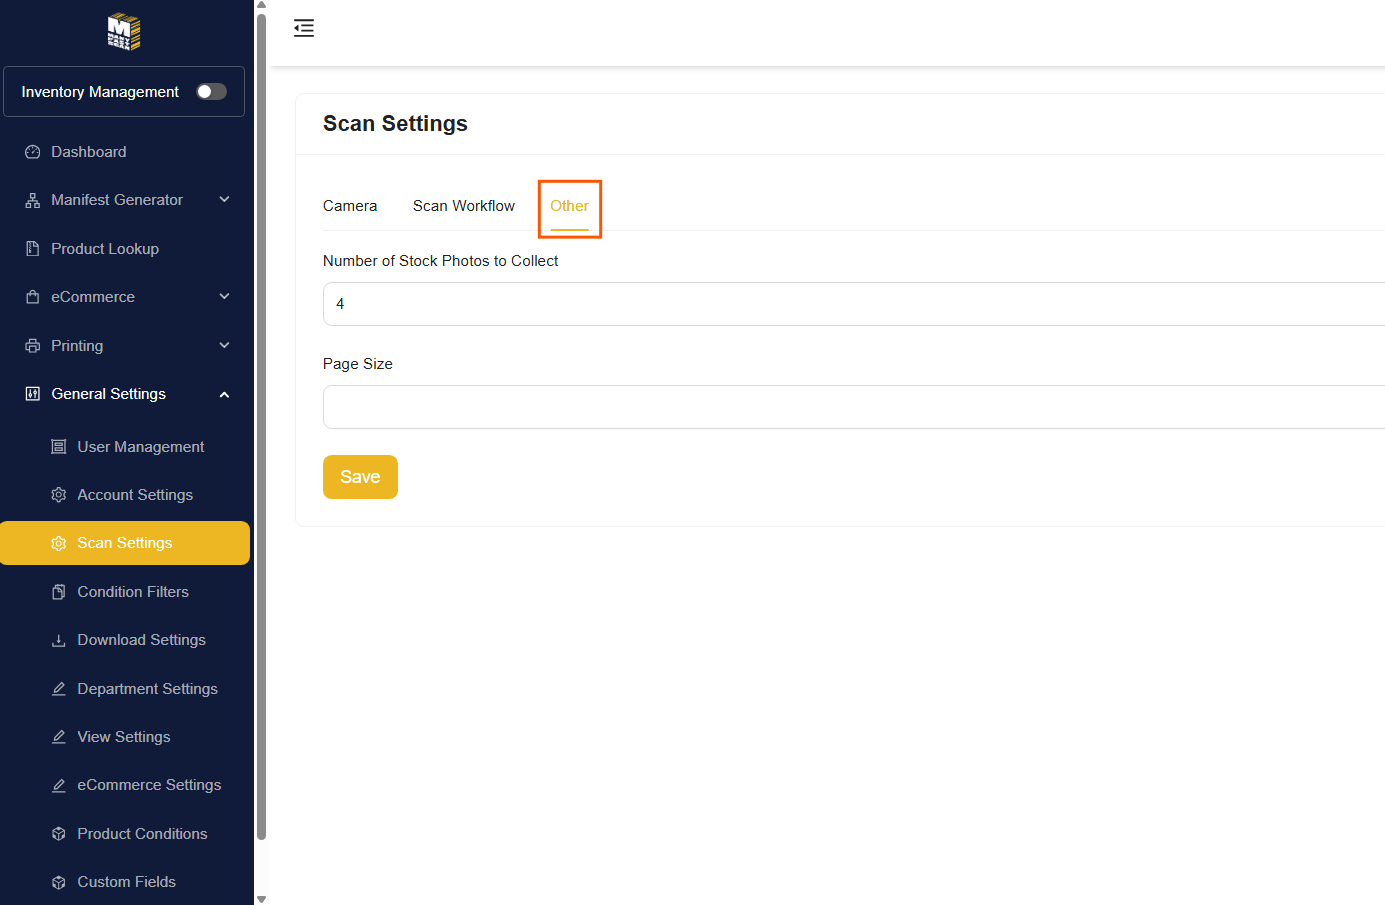
Task: Expand the eCommerce submenu chevron
Action: coord(224,297)
